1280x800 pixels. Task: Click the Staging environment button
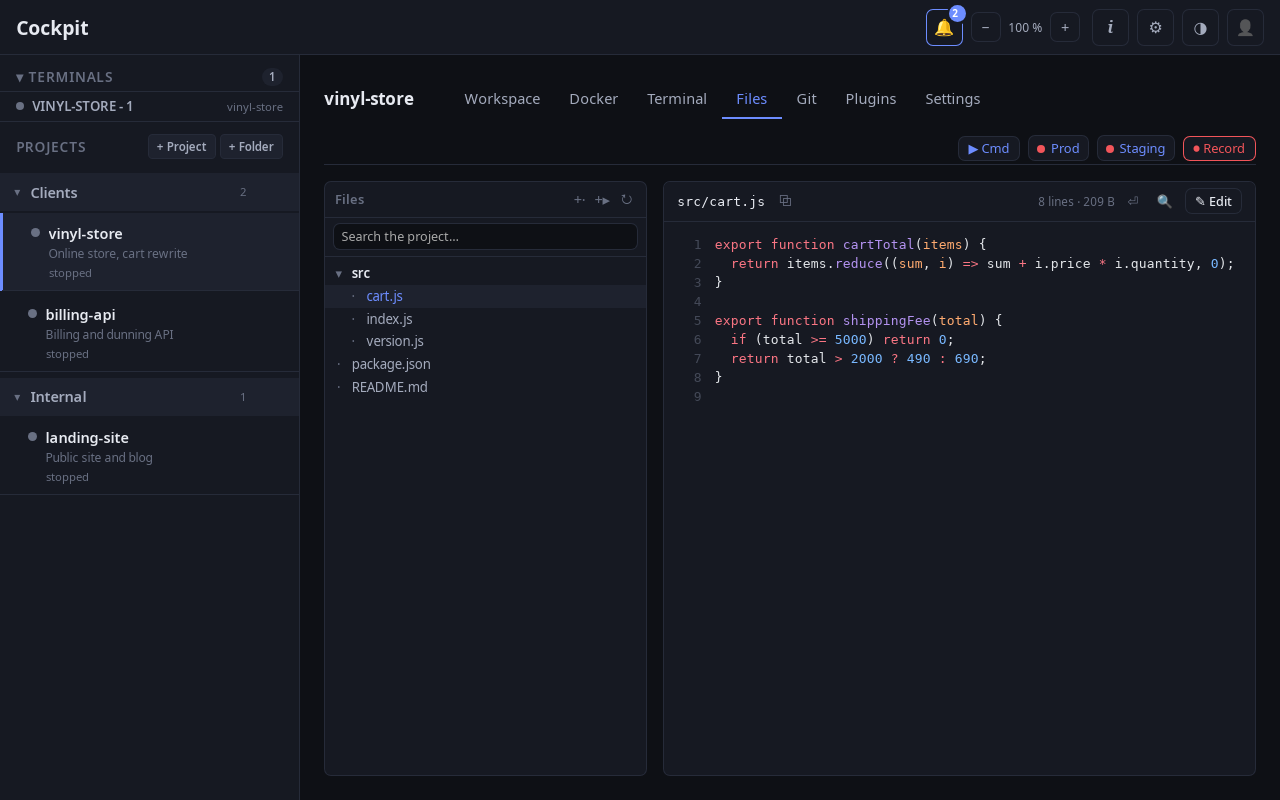[1136, 148]
